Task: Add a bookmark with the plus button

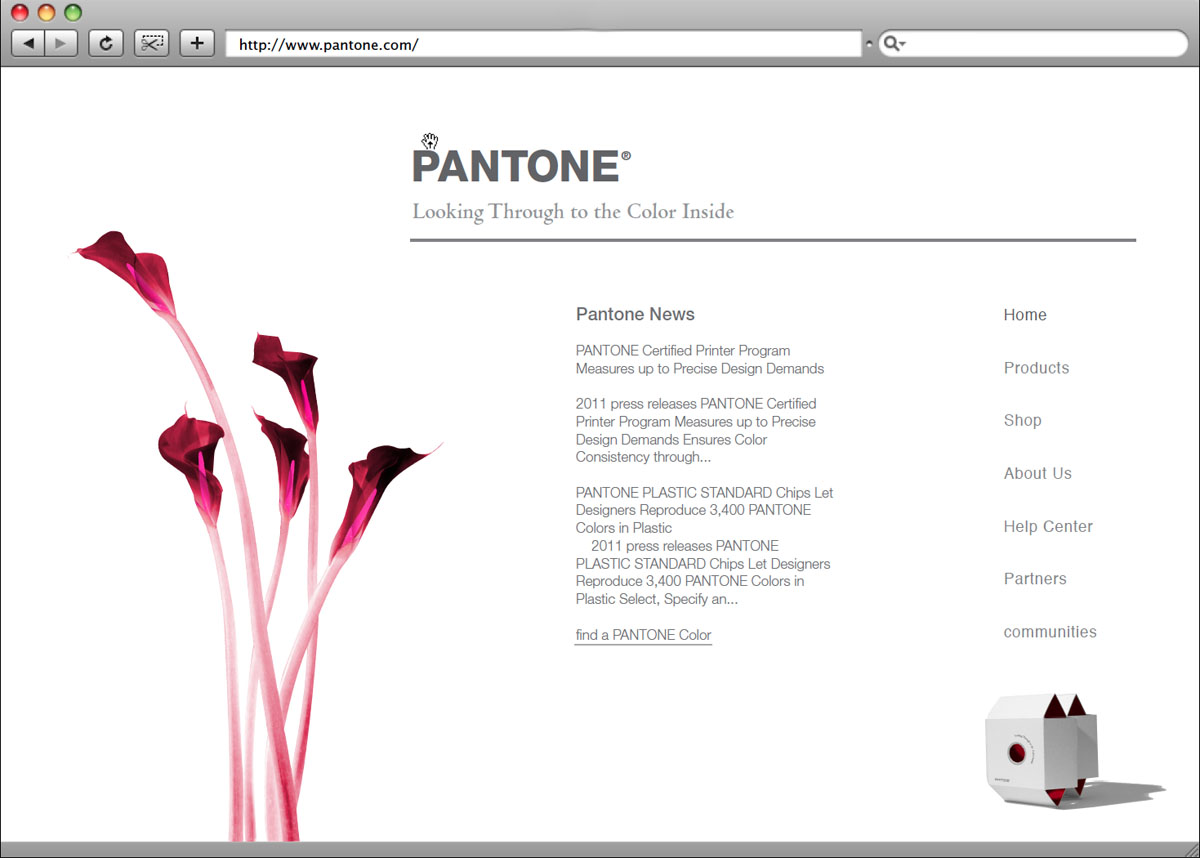Action: click(197, 44)
